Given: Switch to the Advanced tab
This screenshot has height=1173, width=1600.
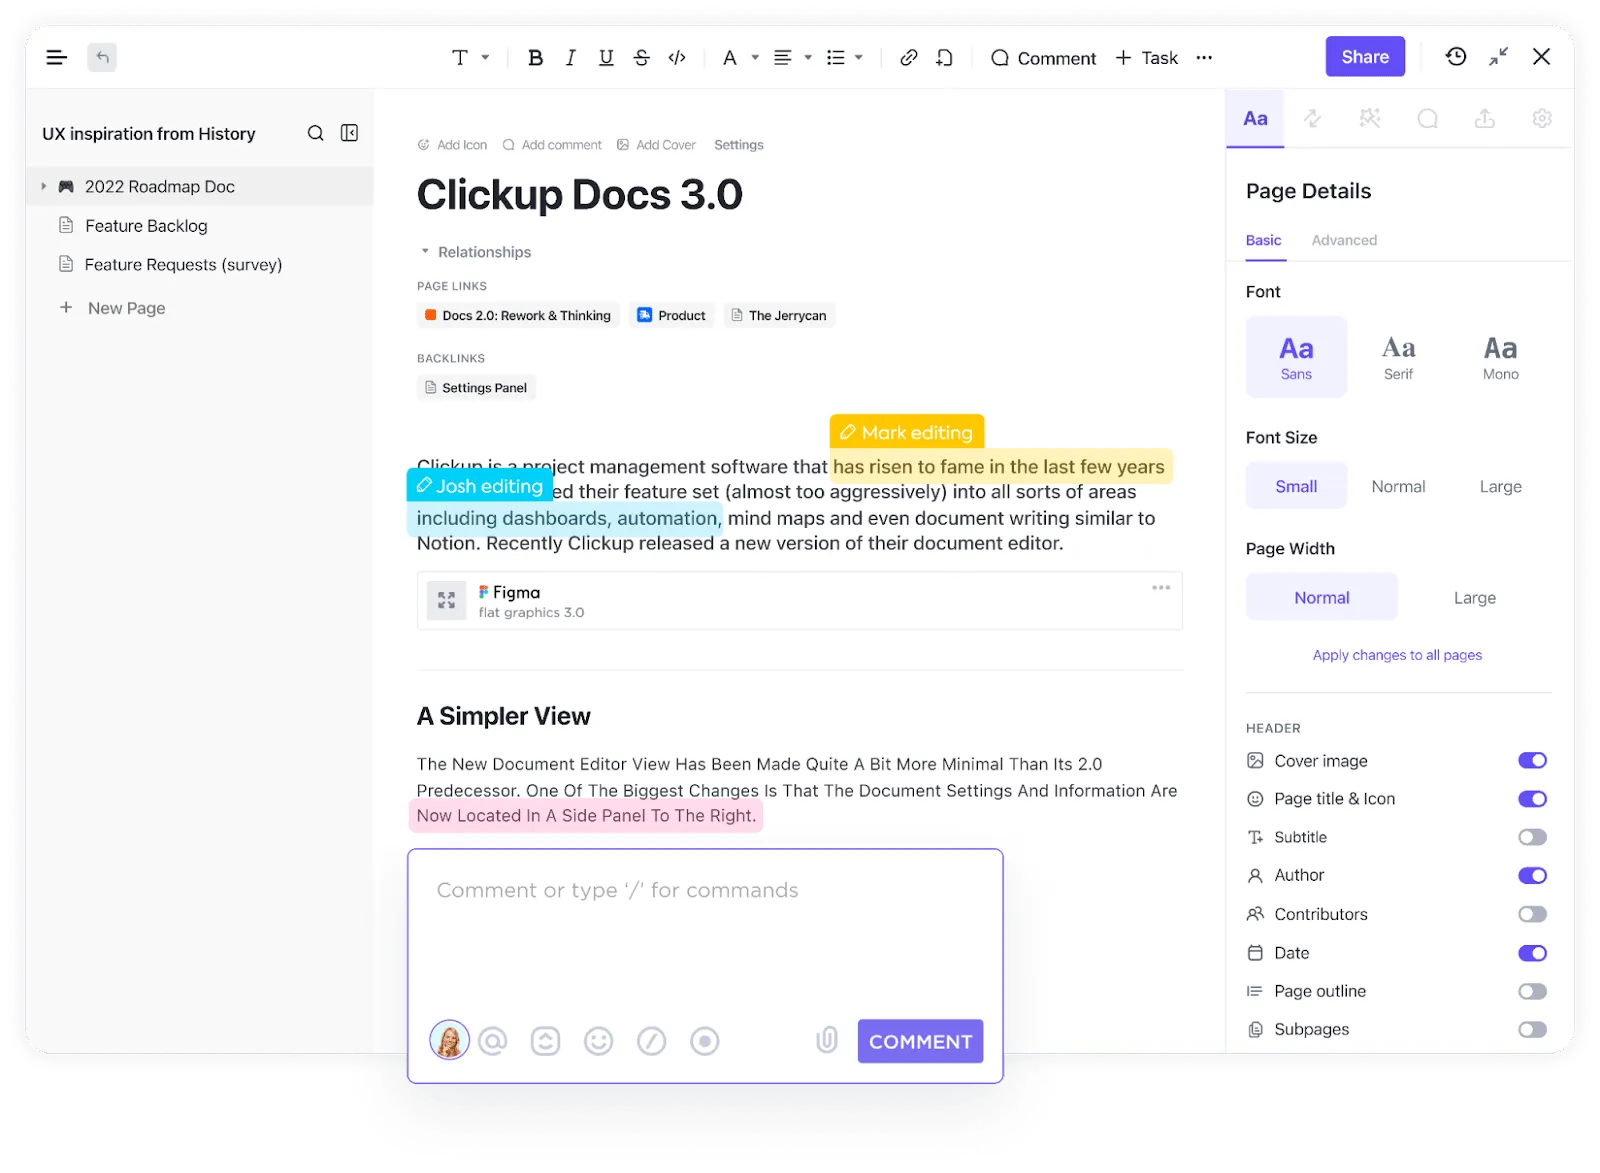Looking at the screenshot, I should pos(1344,240).
